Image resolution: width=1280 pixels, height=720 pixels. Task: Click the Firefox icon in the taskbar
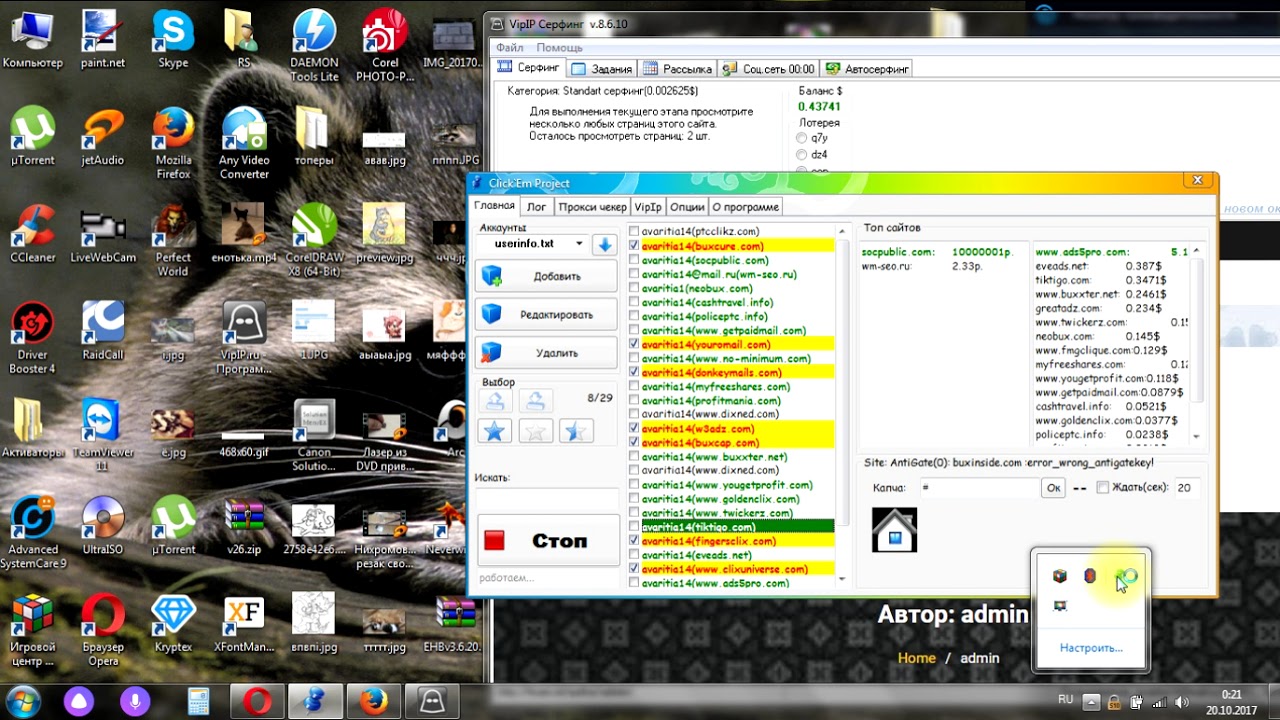374,702
